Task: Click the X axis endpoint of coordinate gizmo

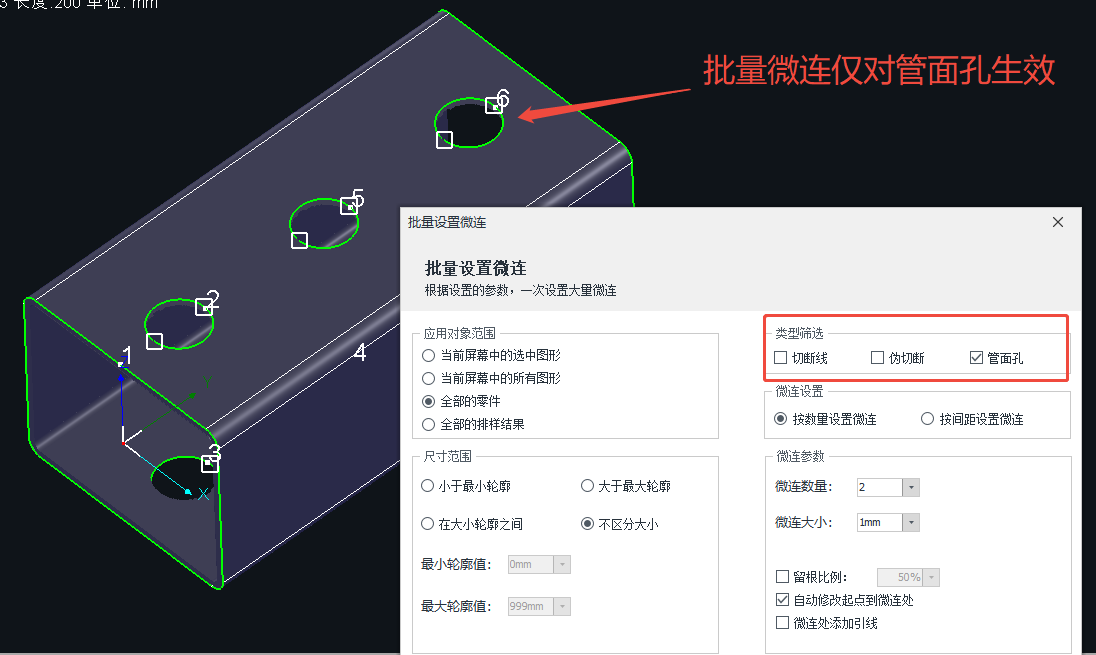Action: (x=188, y=492)
